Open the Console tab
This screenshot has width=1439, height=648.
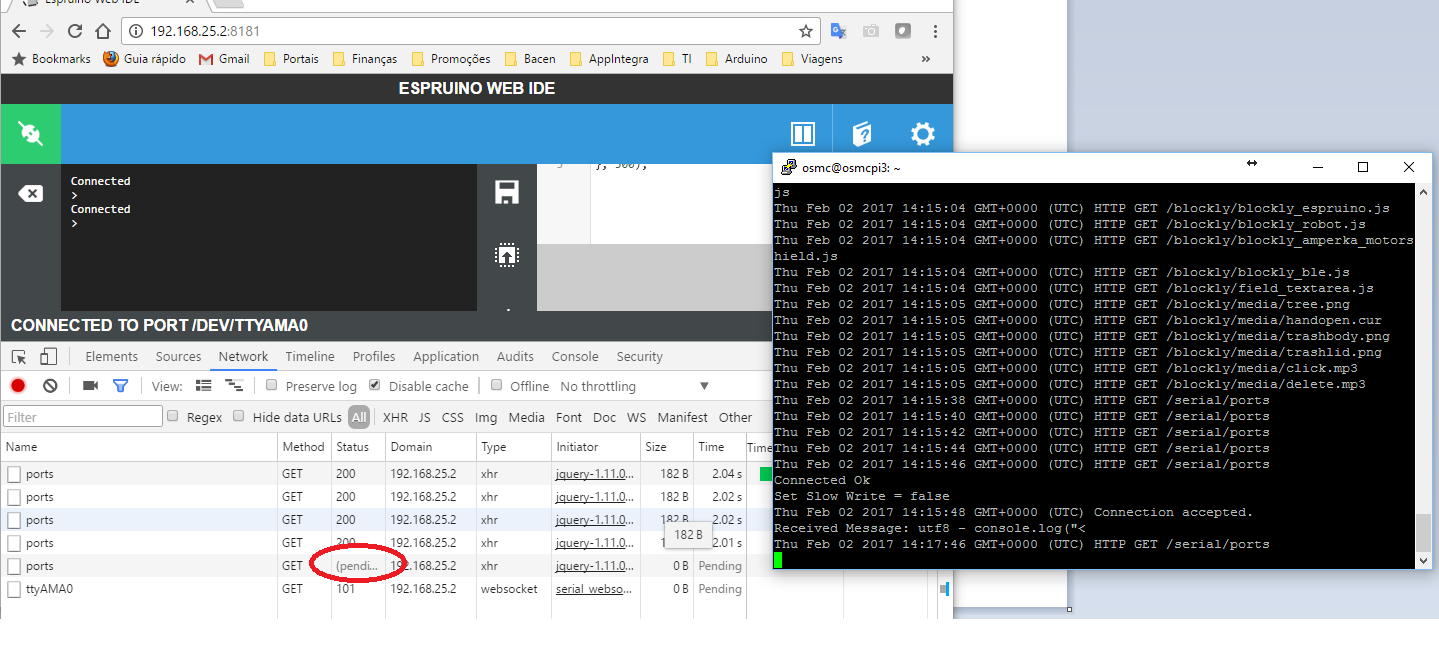click(575, 357)
